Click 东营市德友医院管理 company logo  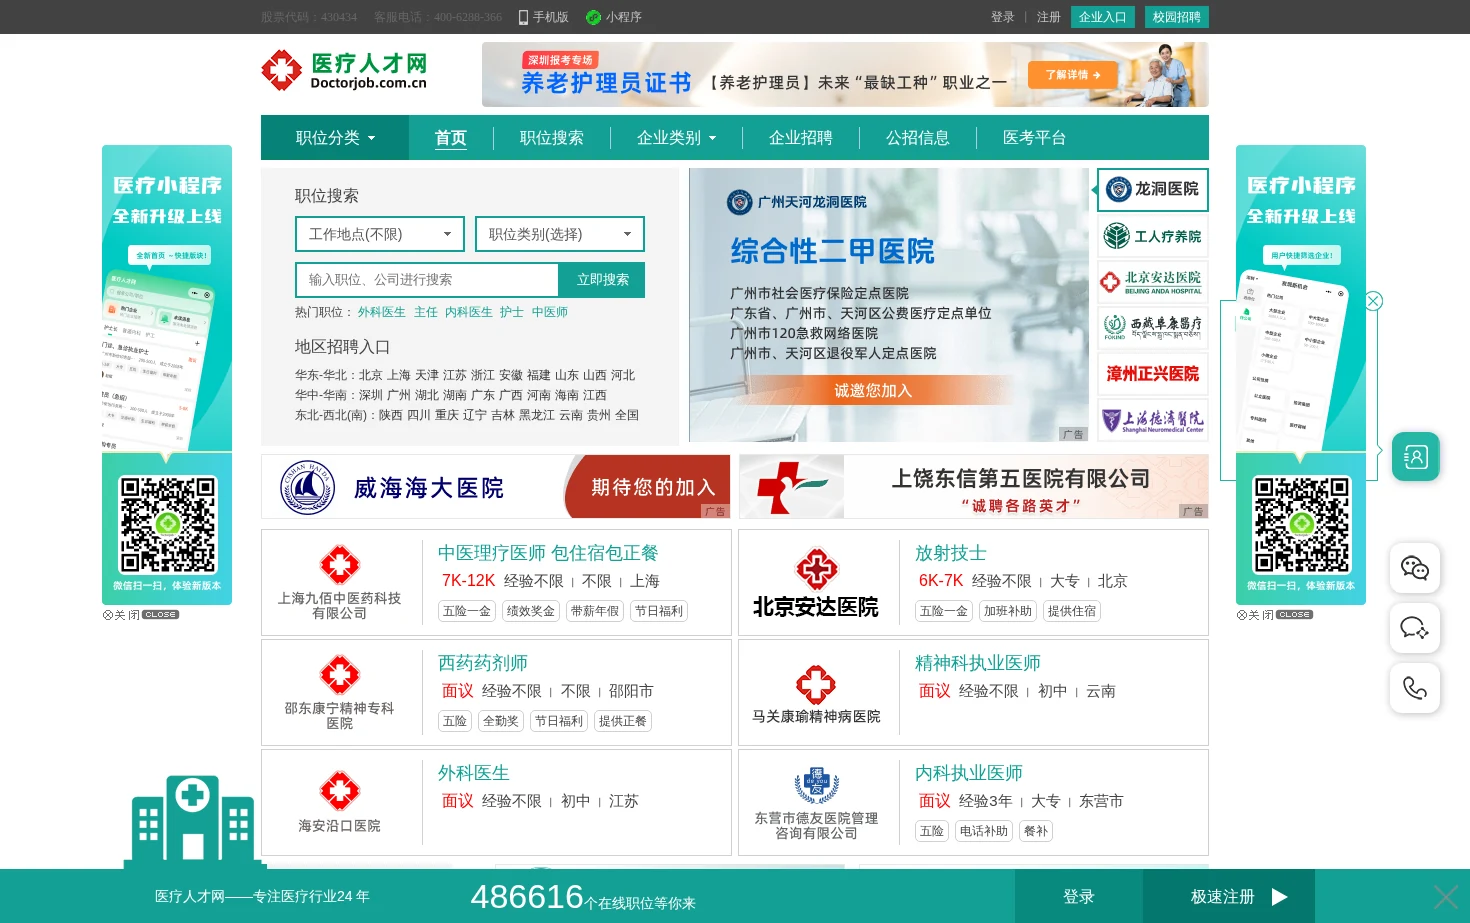[x=816, y=786]
